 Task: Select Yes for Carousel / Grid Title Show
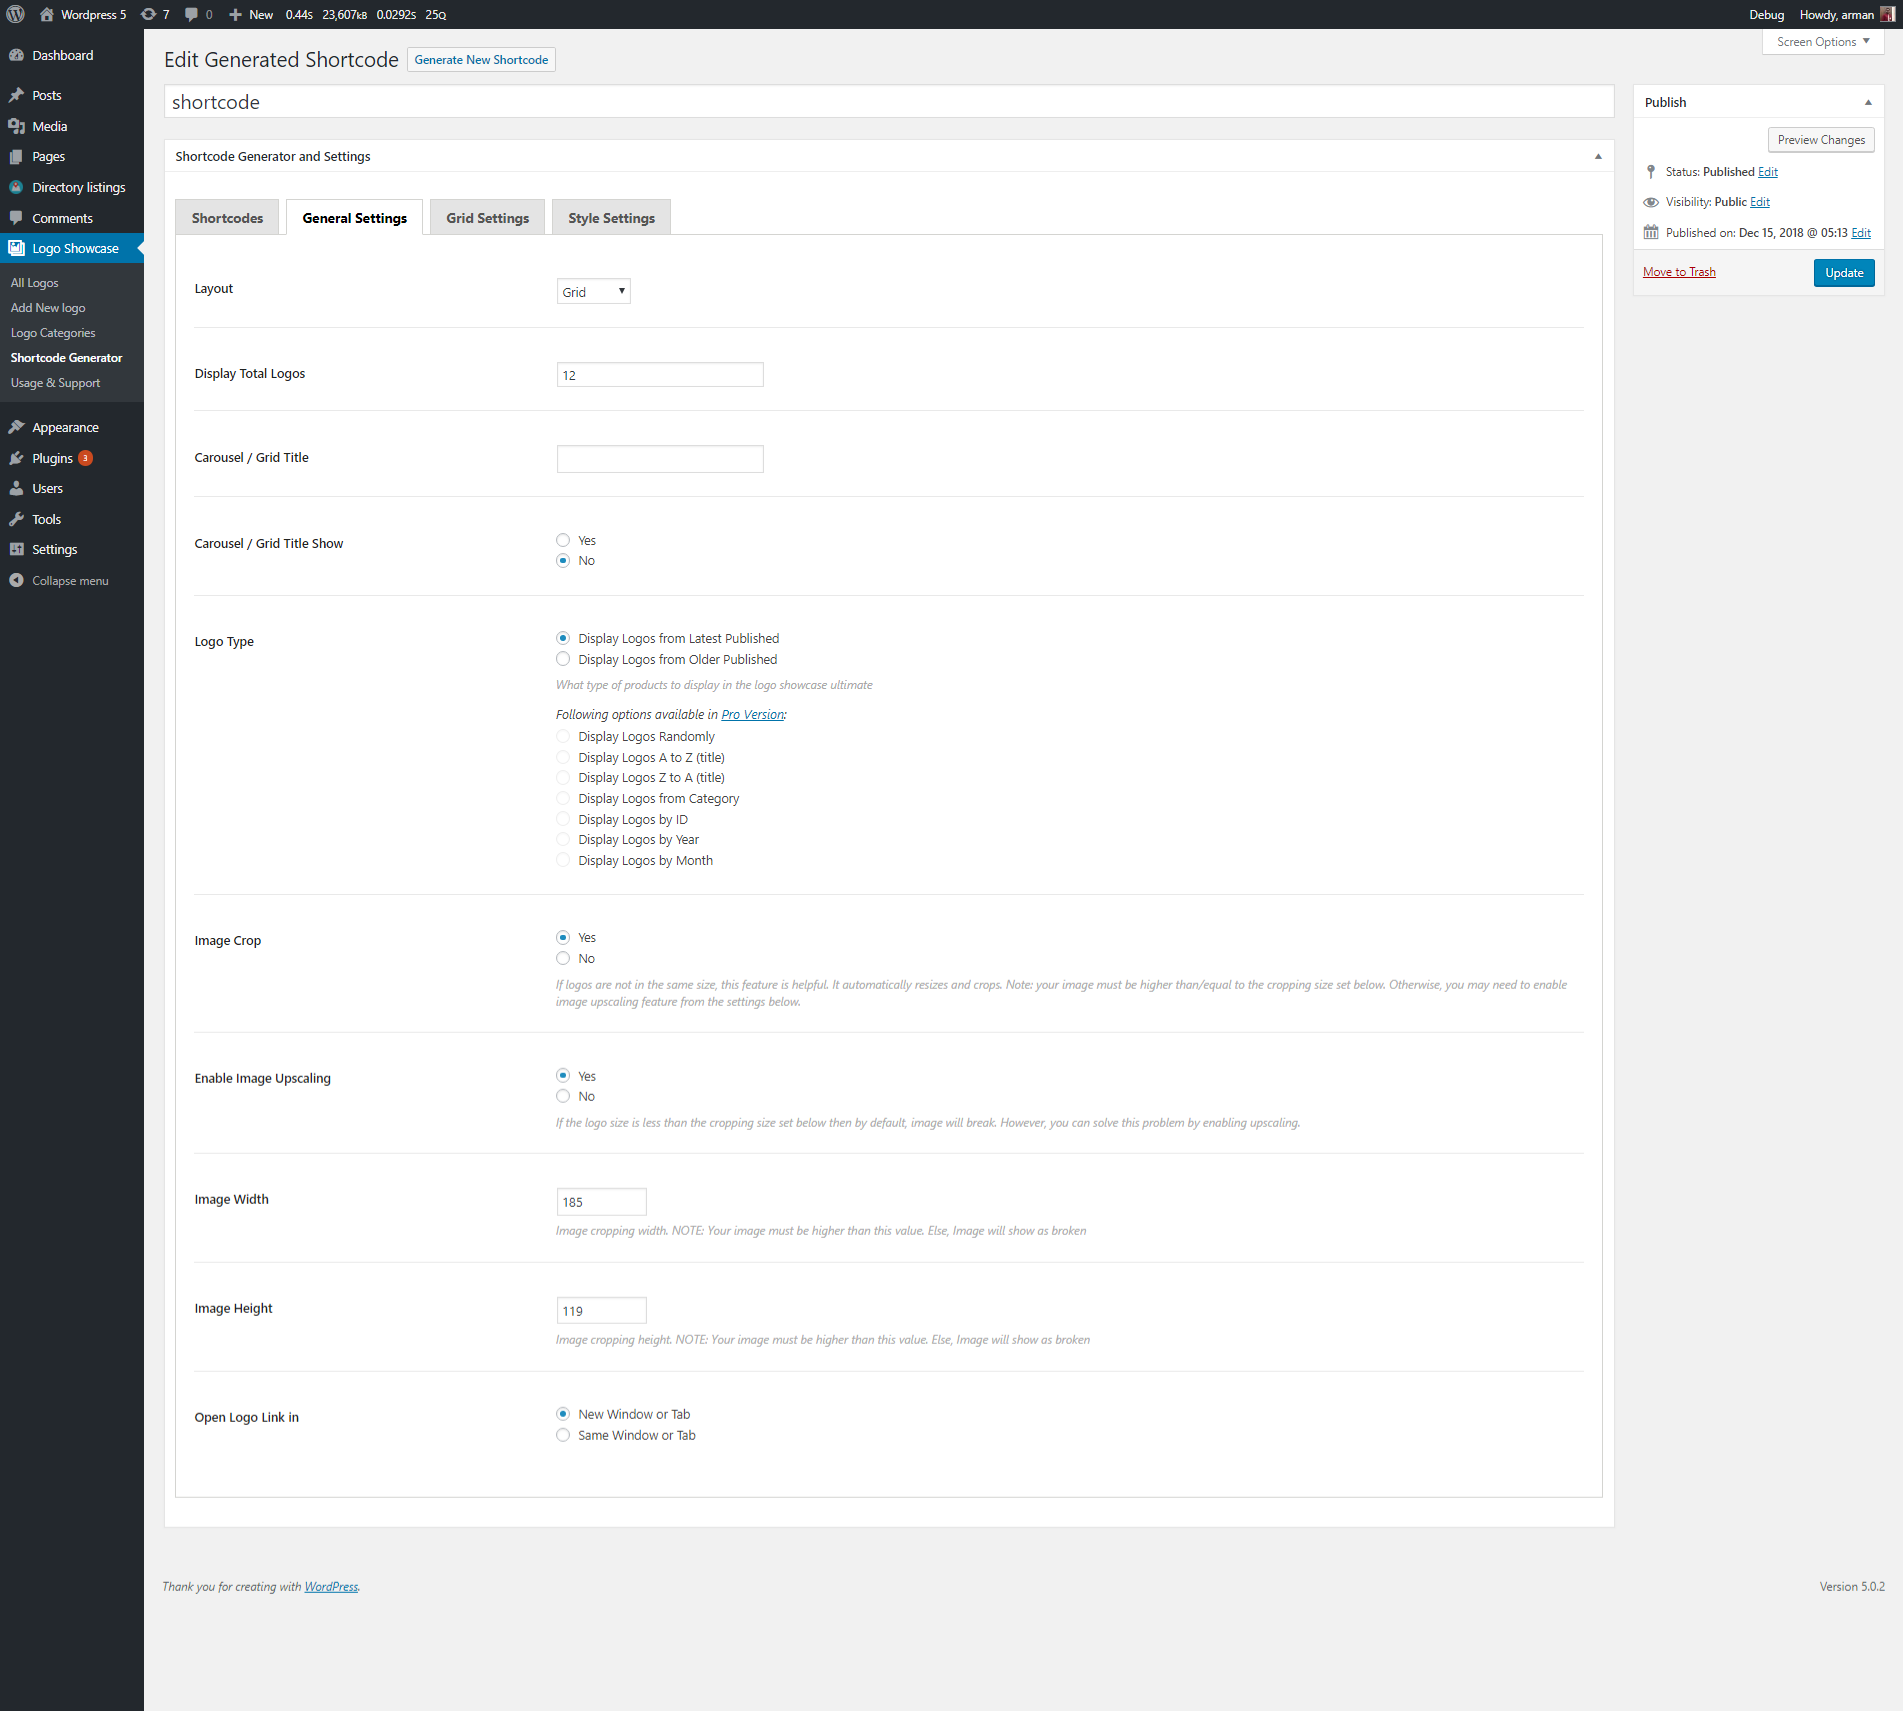click(x=563, y=540)
